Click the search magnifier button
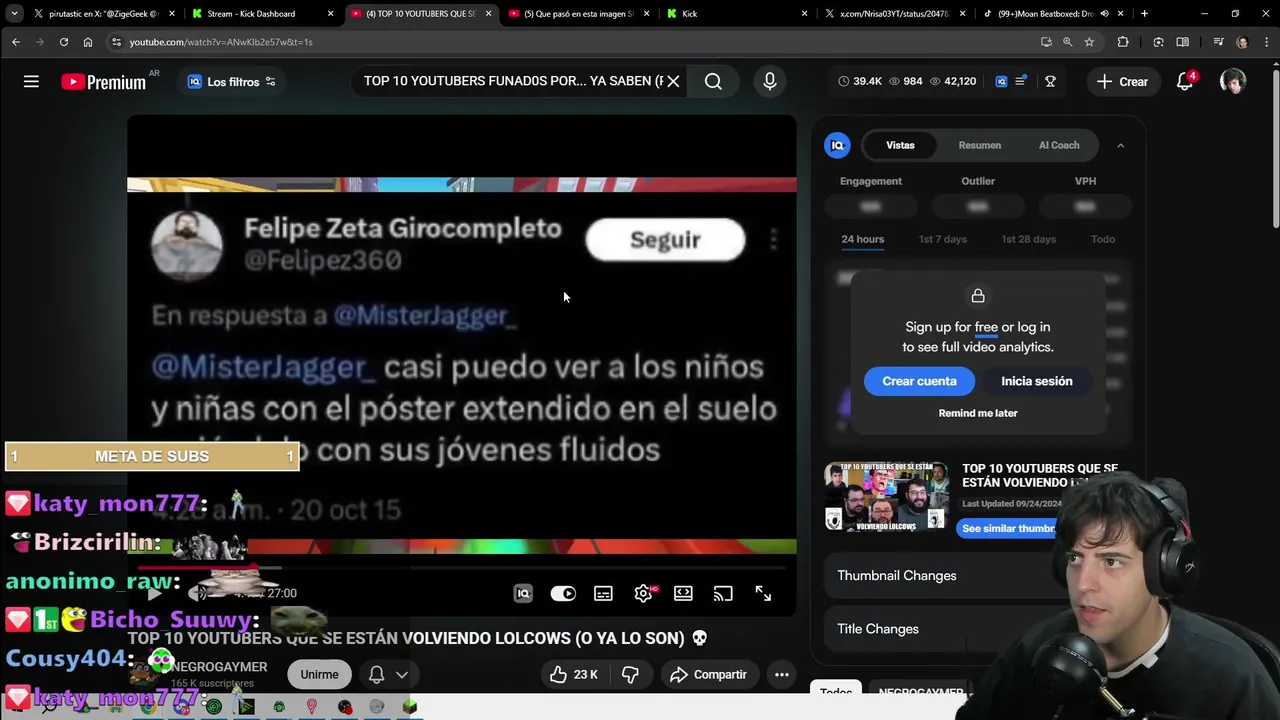 click(x=713, y=82)
